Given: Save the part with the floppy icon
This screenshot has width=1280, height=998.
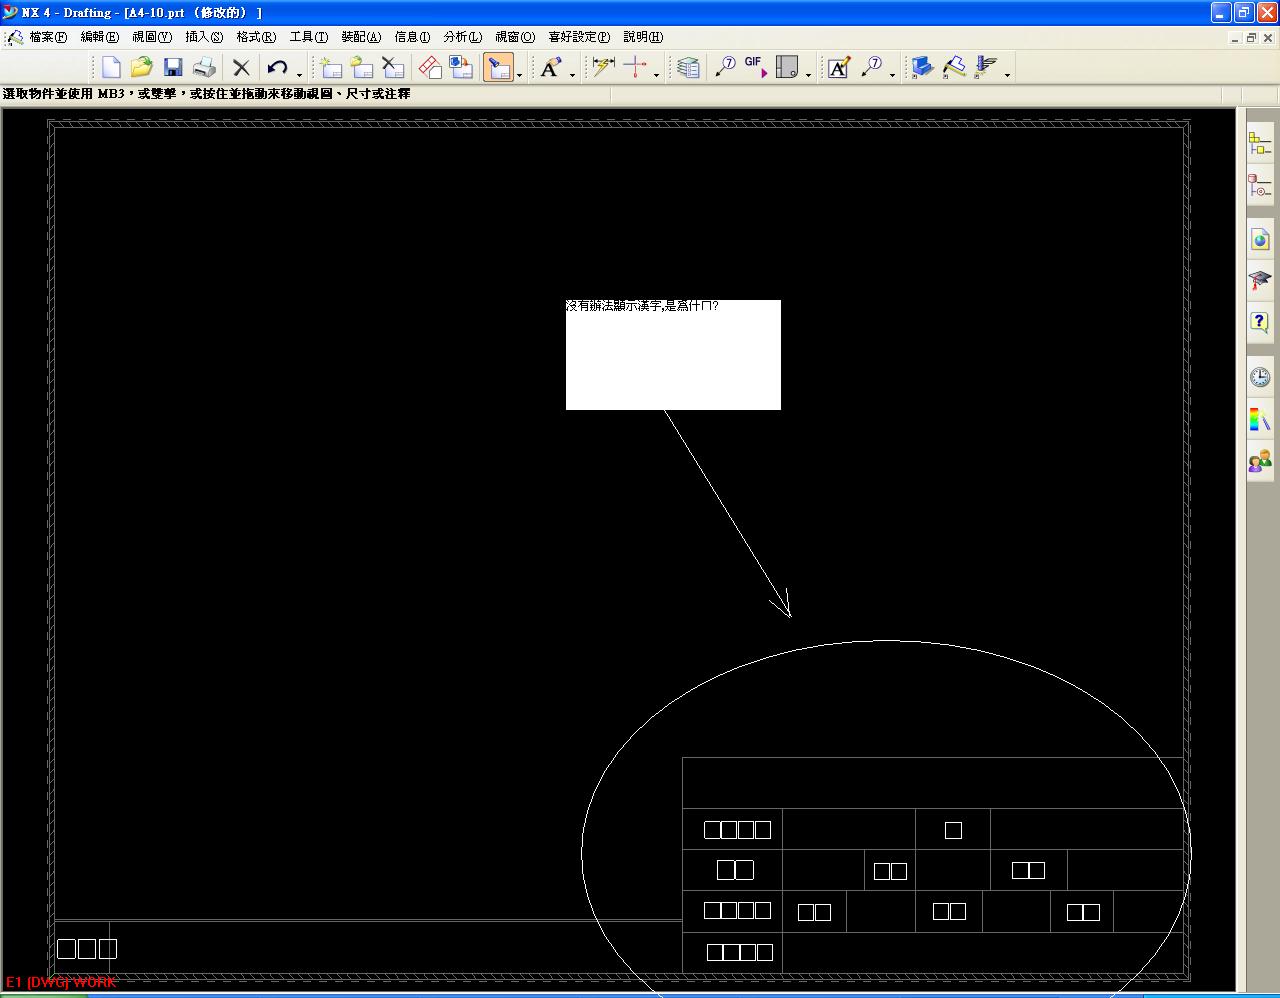Looking at the screenshot, I should coord(173,67).
